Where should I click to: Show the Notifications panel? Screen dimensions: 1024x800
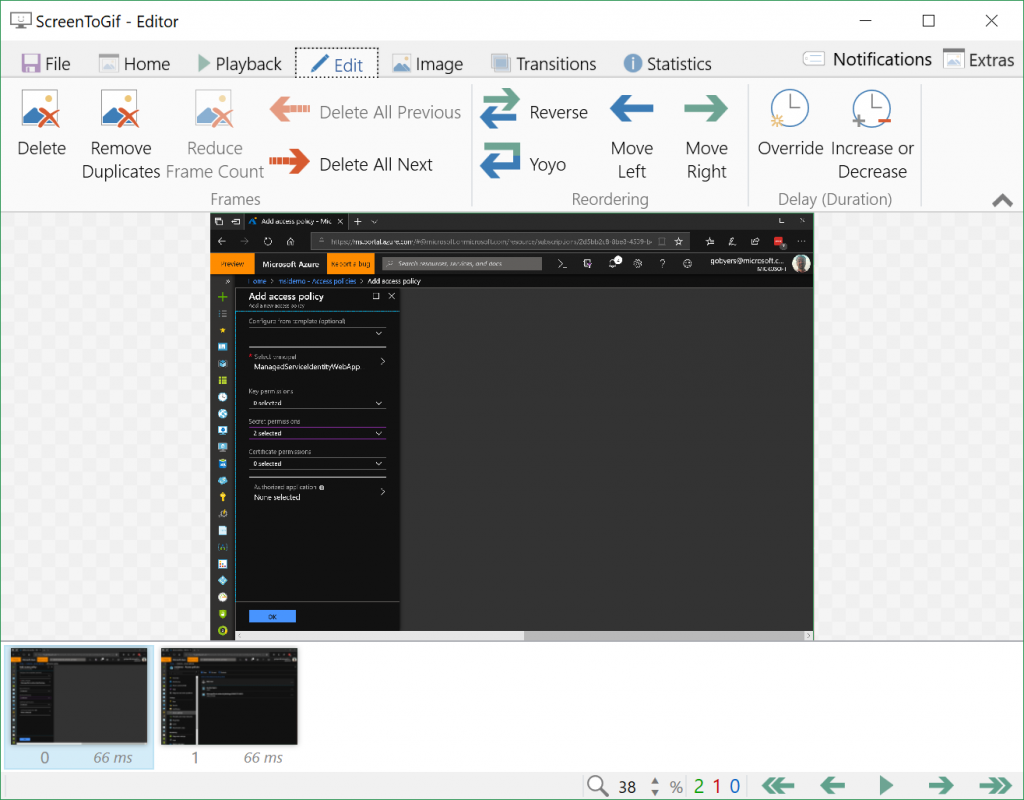[x=867, y=59]
